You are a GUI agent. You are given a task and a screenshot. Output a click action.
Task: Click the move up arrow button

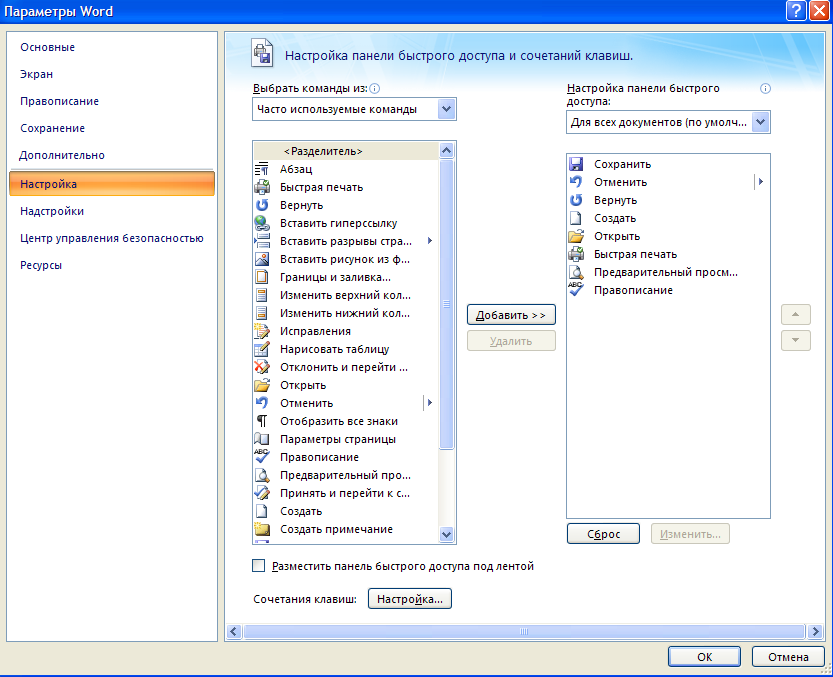click(795, 315)
